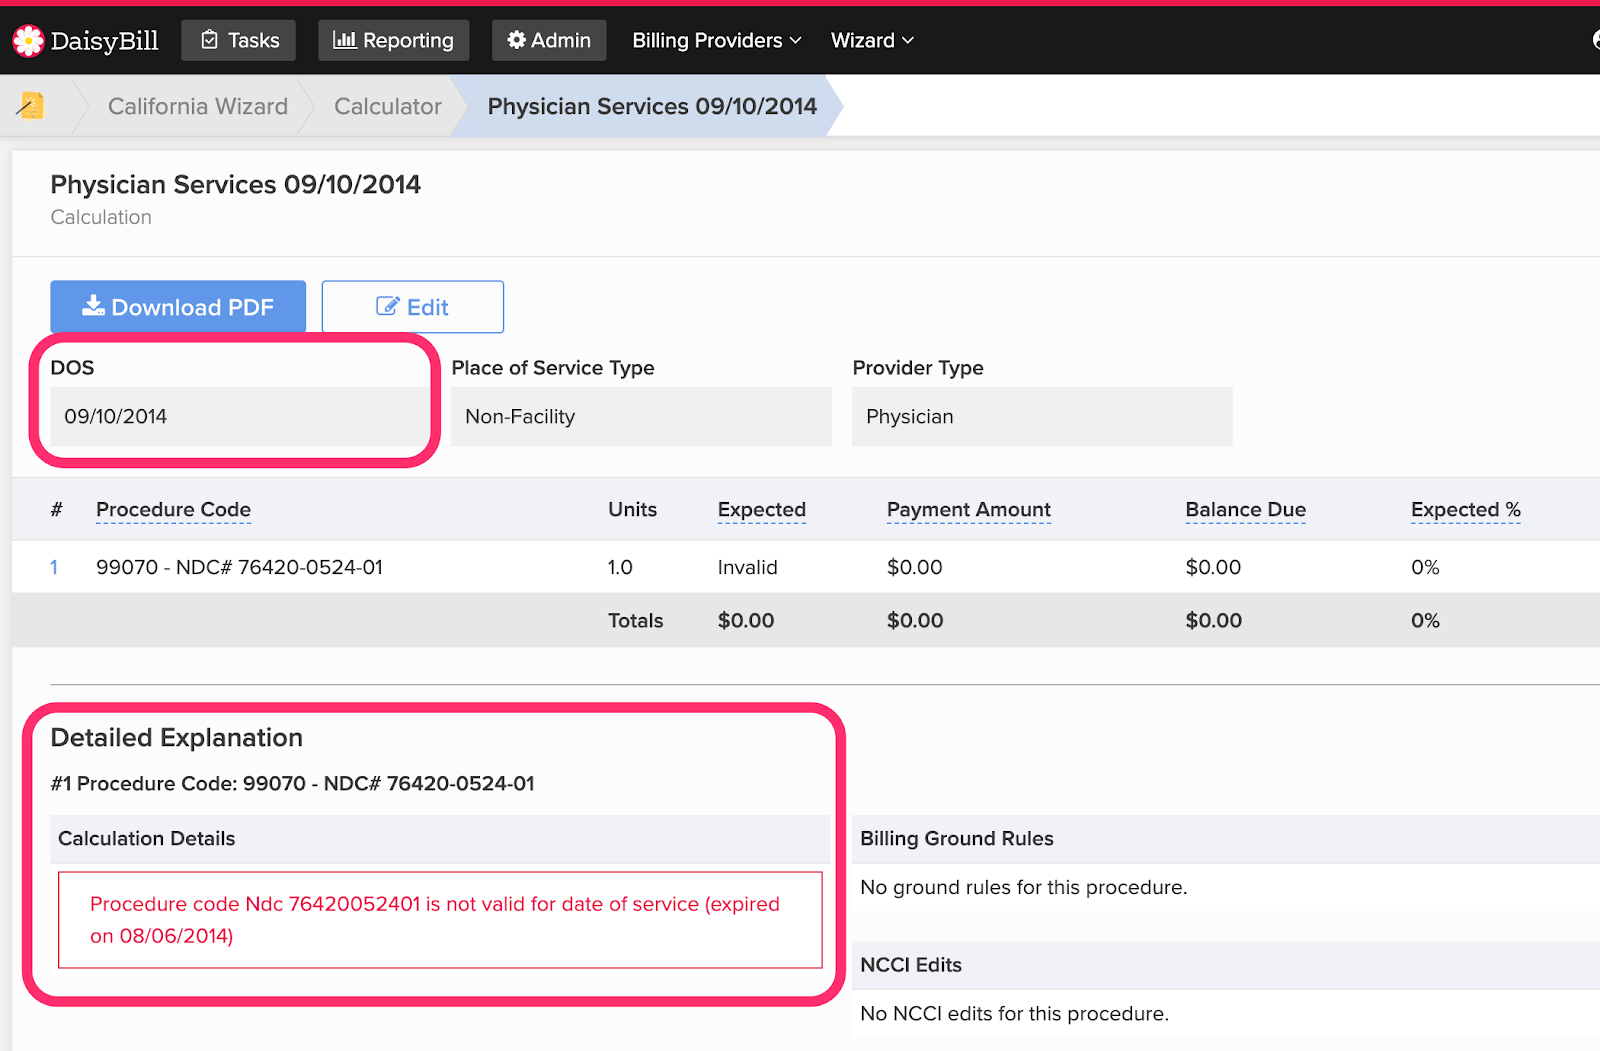Click the Payment Amount column header
The image size is (1600, 1051).
[x=969, y=510]
